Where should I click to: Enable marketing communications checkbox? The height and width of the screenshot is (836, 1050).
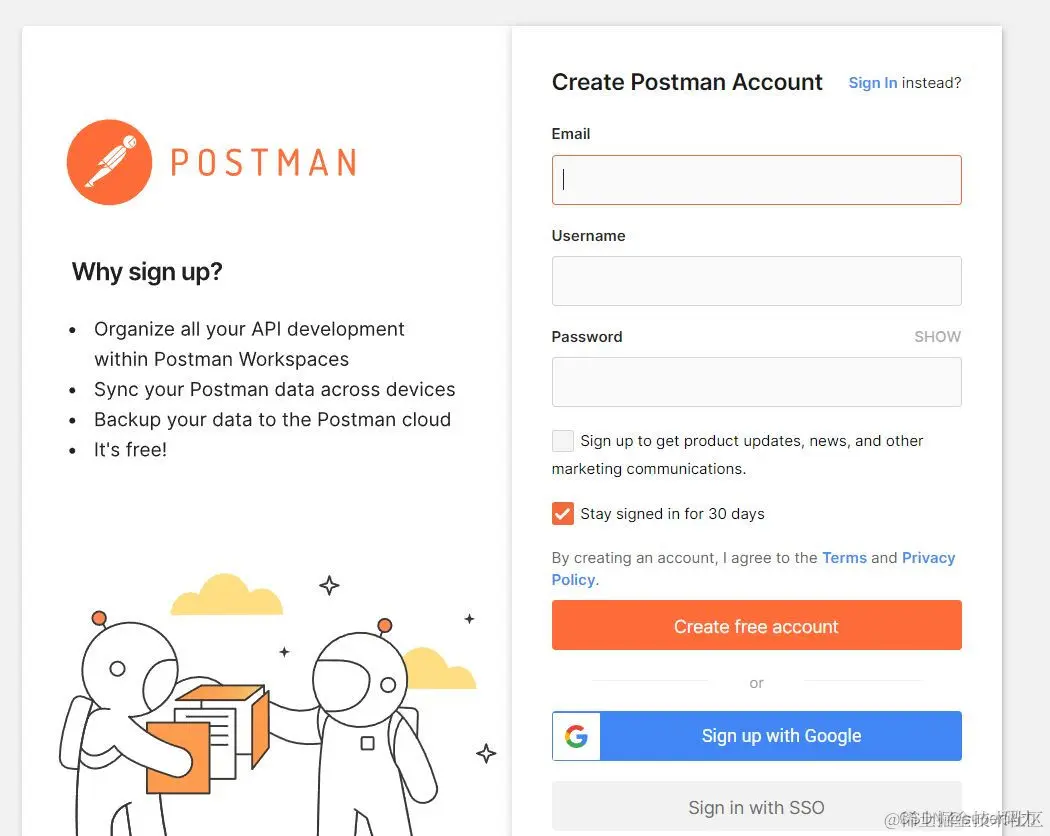pyautogui.click(x=562, y=441)
